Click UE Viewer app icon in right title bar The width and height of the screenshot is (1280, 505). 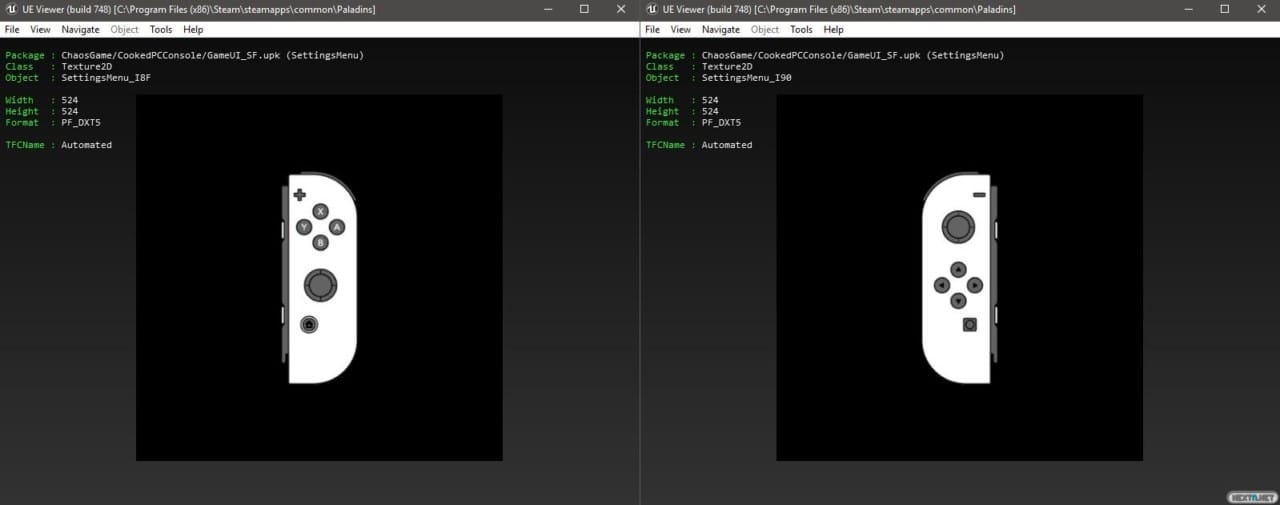coord(651,9)
